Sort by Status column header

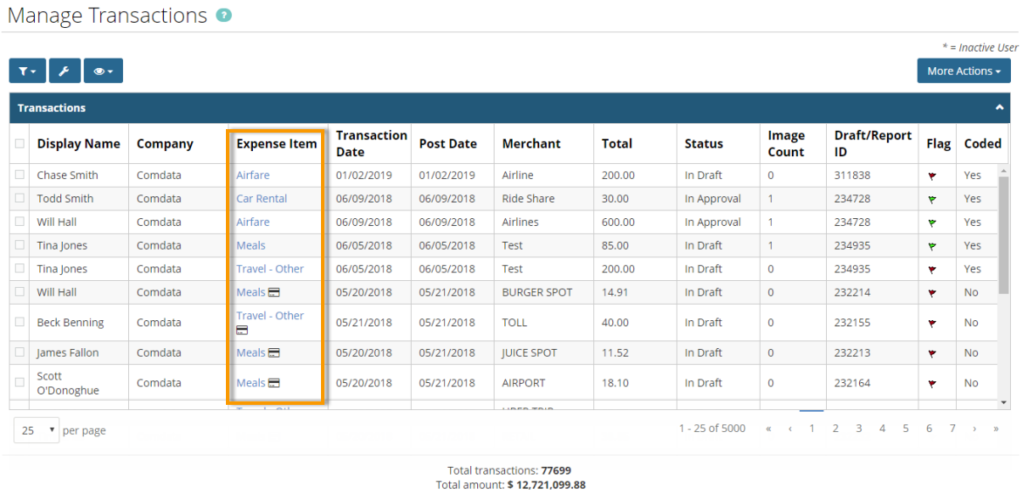click(x=703, y=144)
